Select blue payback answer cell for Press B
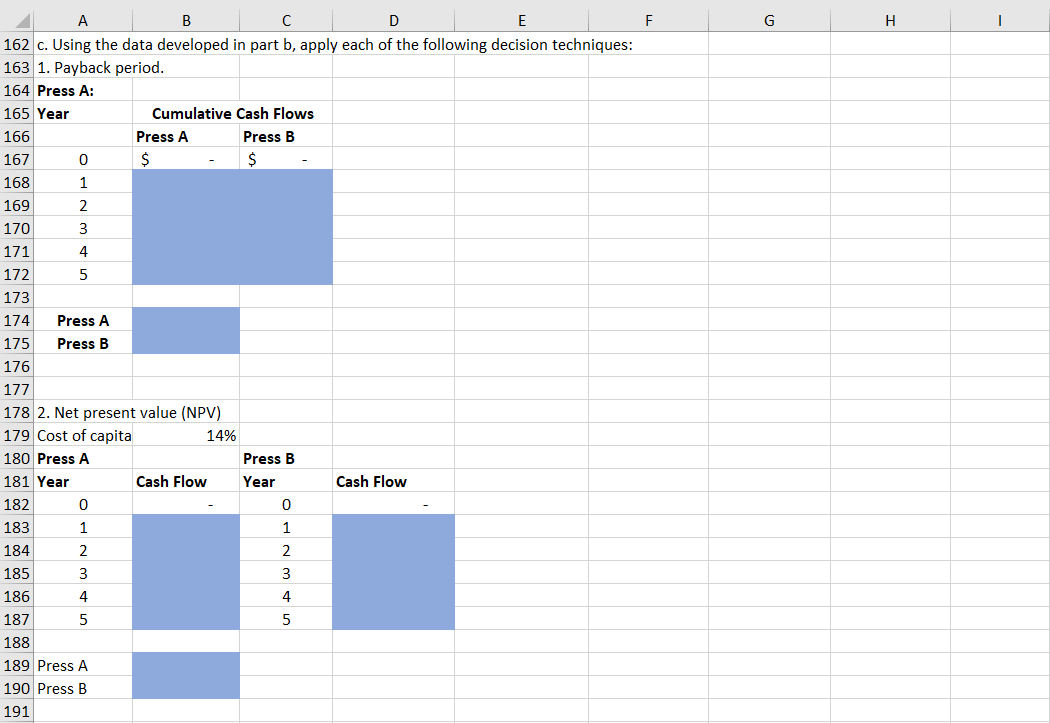The width and height of the screenshot is (1050, 723). pos(186,343)
